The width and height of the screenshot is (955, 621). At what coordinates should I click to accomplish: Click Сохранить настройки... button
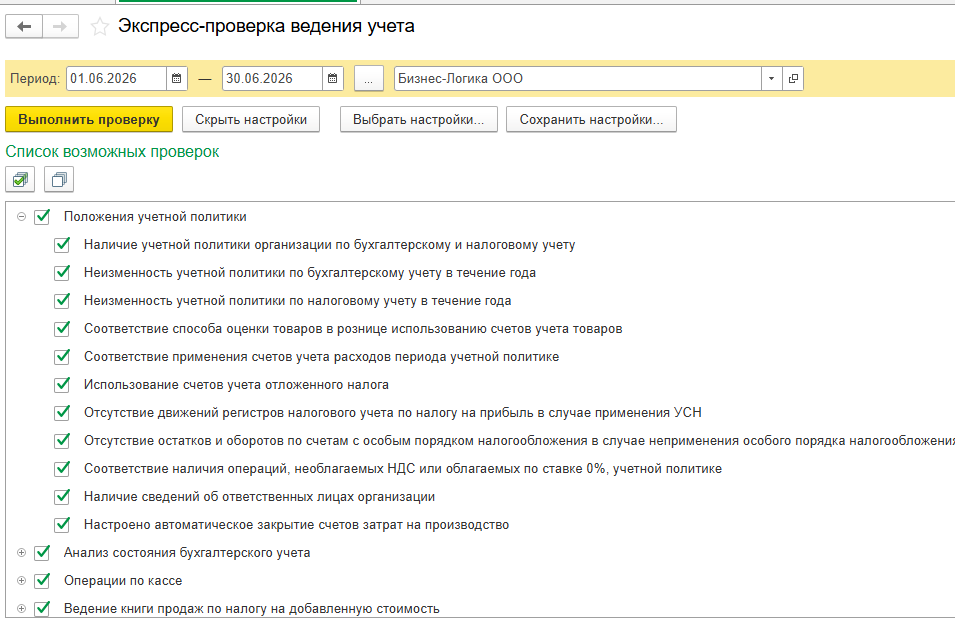(x=591, y=119)
